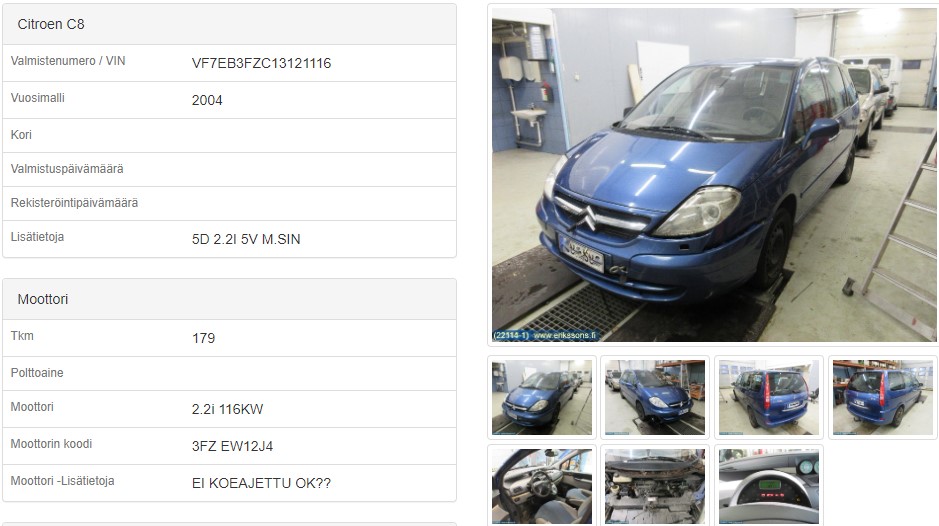The height and width of the screenshot is (526, 939).
Task: Select the rear-left view car thumbnail
Action: [768, 397]
